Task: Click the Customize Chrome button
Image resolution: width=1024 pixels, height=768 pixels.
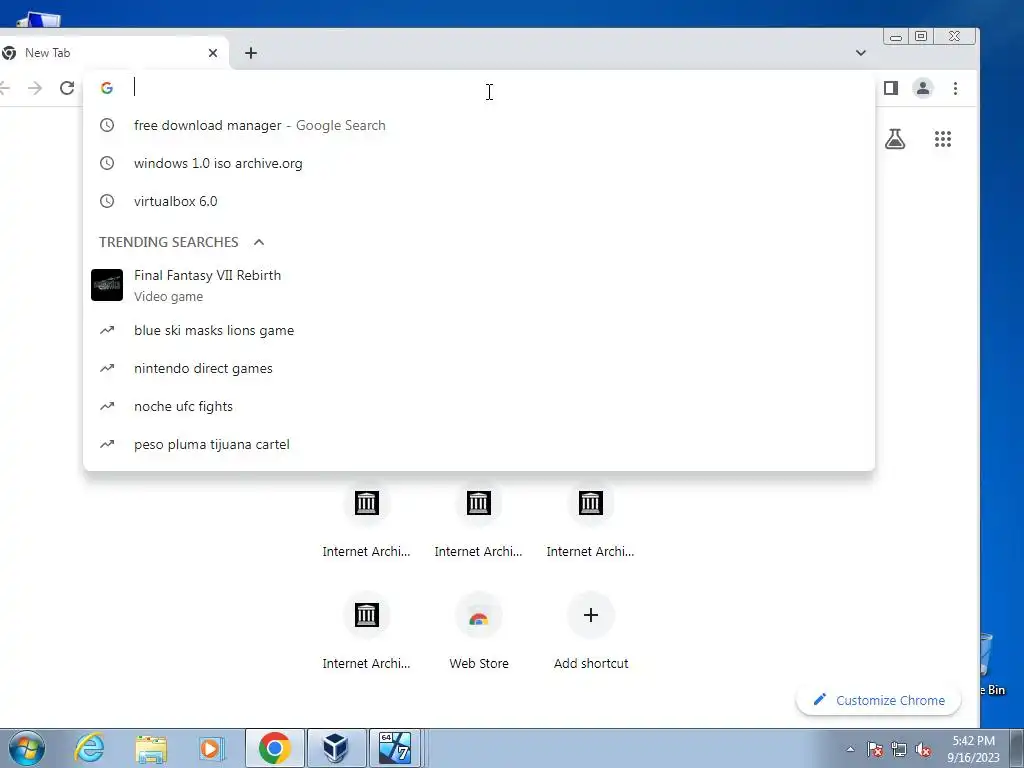Action: pos(878,700)
